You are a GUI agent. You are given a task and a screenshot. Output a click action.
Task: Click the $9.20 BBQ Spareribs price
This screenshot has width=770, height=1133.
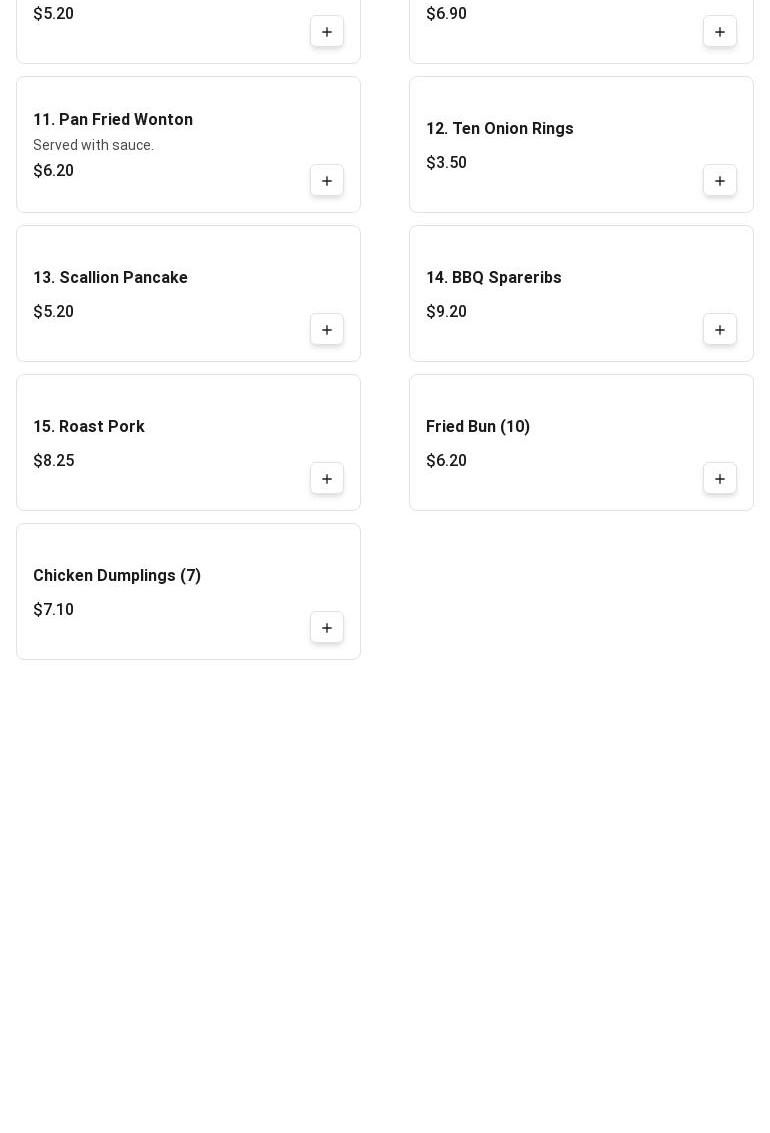coord(446,312)
